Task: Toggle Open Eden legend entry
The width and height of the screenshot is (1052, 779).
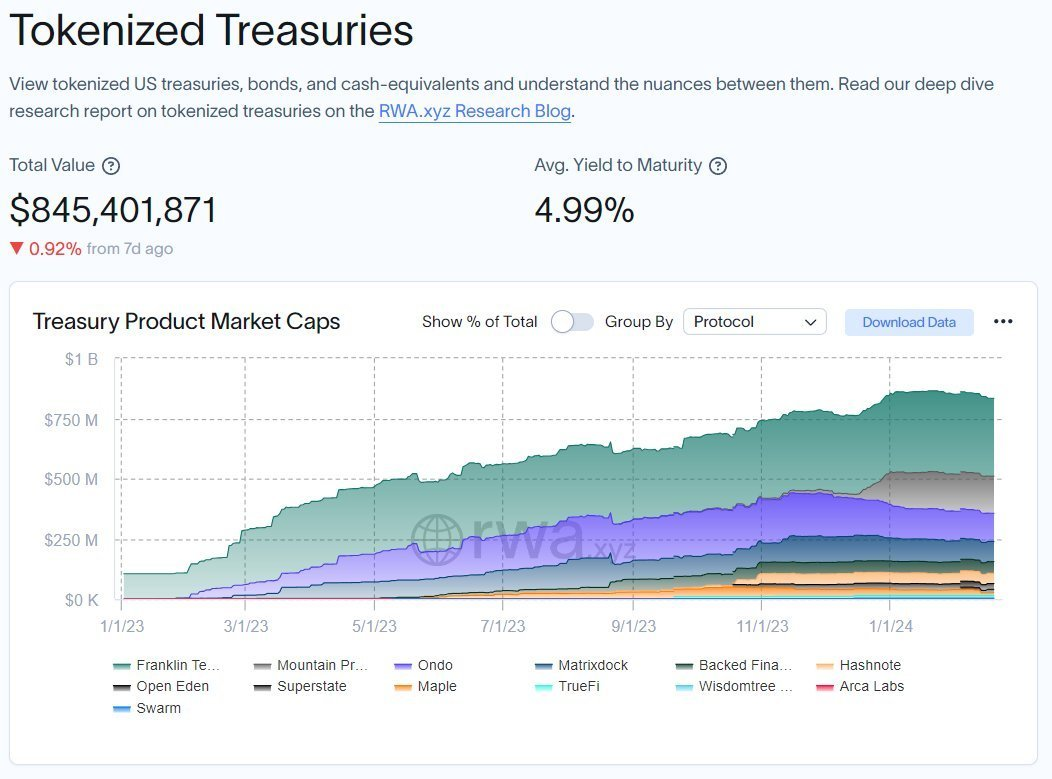Action: (x=161, y=686)
